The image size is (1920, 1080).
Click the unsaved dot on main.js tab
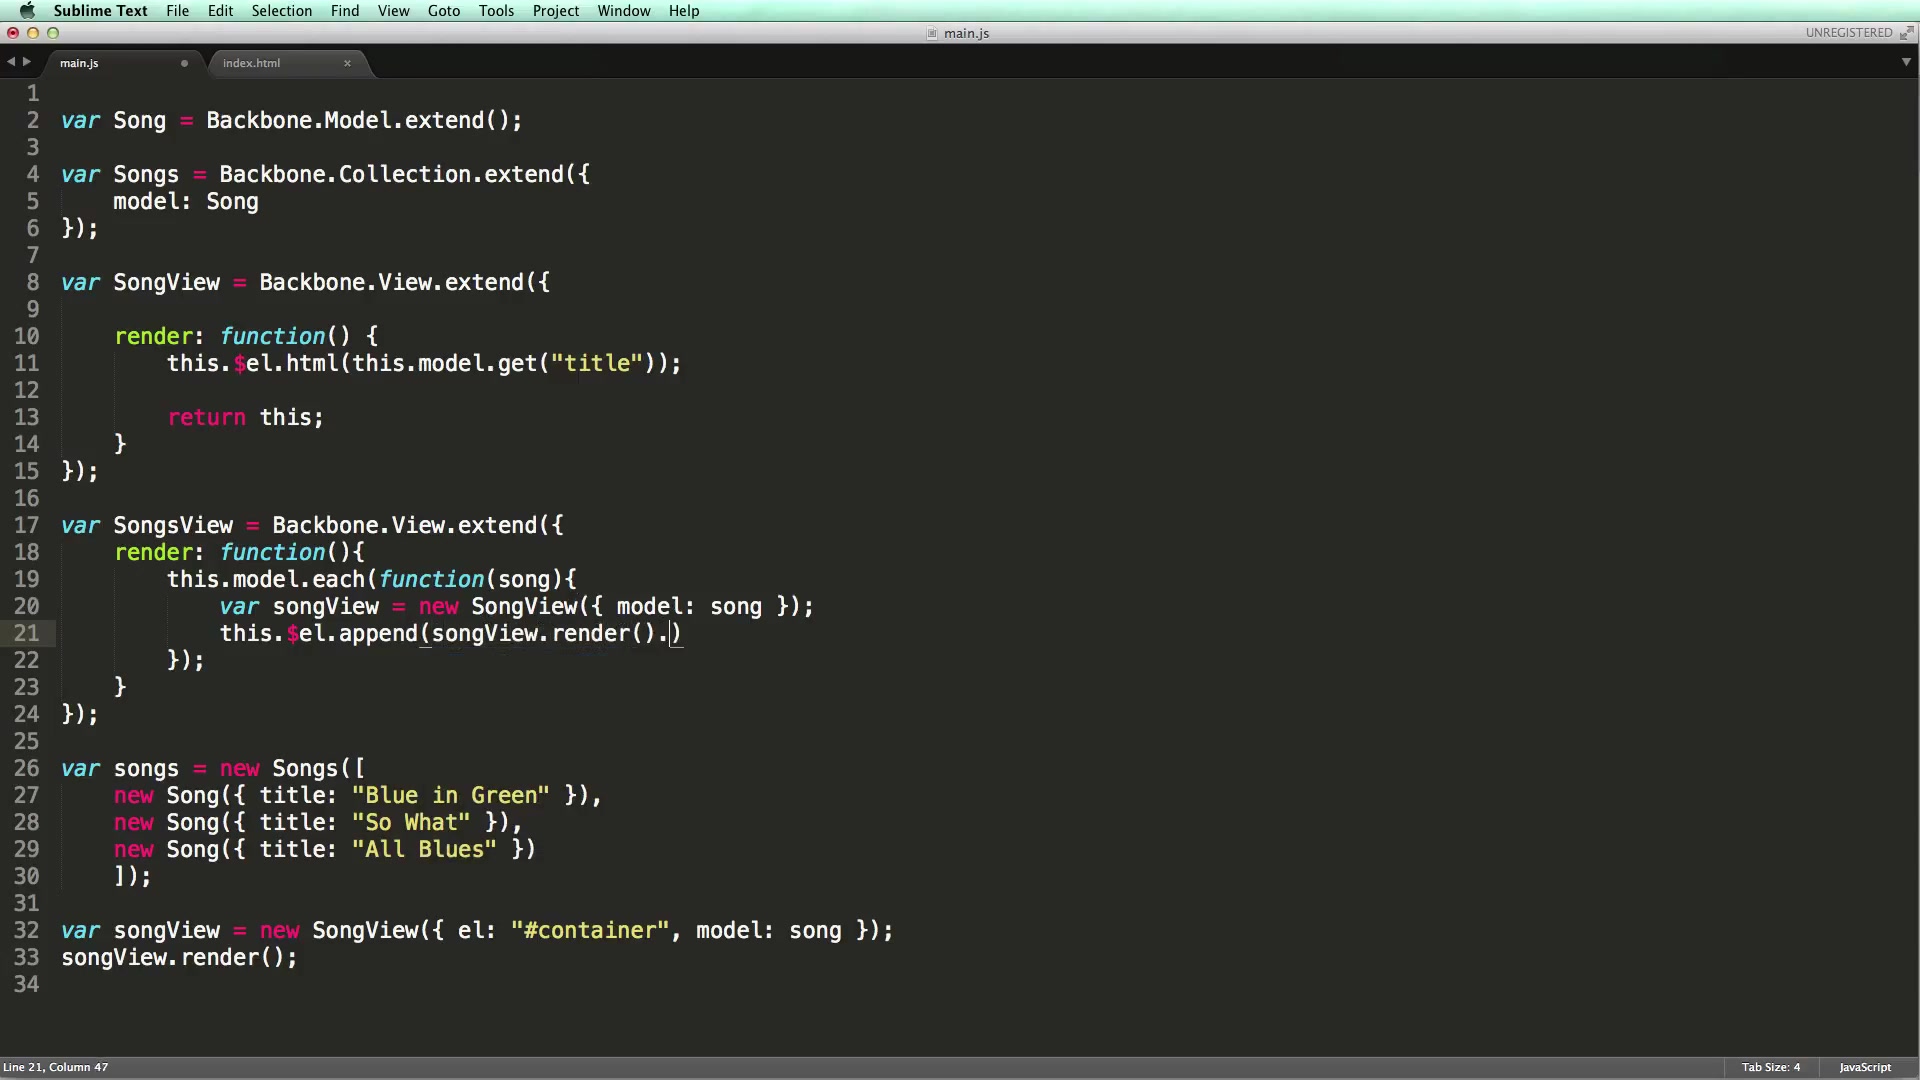point(184,63)
